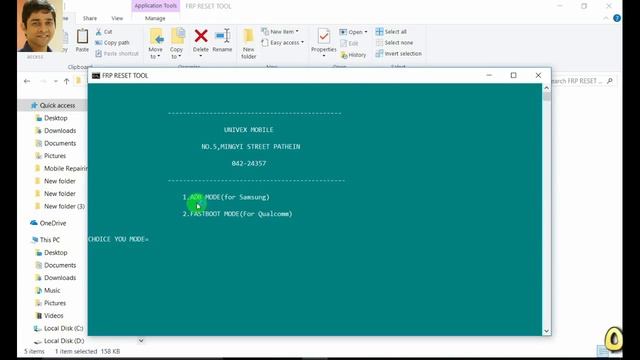Click the UNIVEX MOBILE heading text
The height and width of the screenshot is (360, 640).
[x=249, y=130]
